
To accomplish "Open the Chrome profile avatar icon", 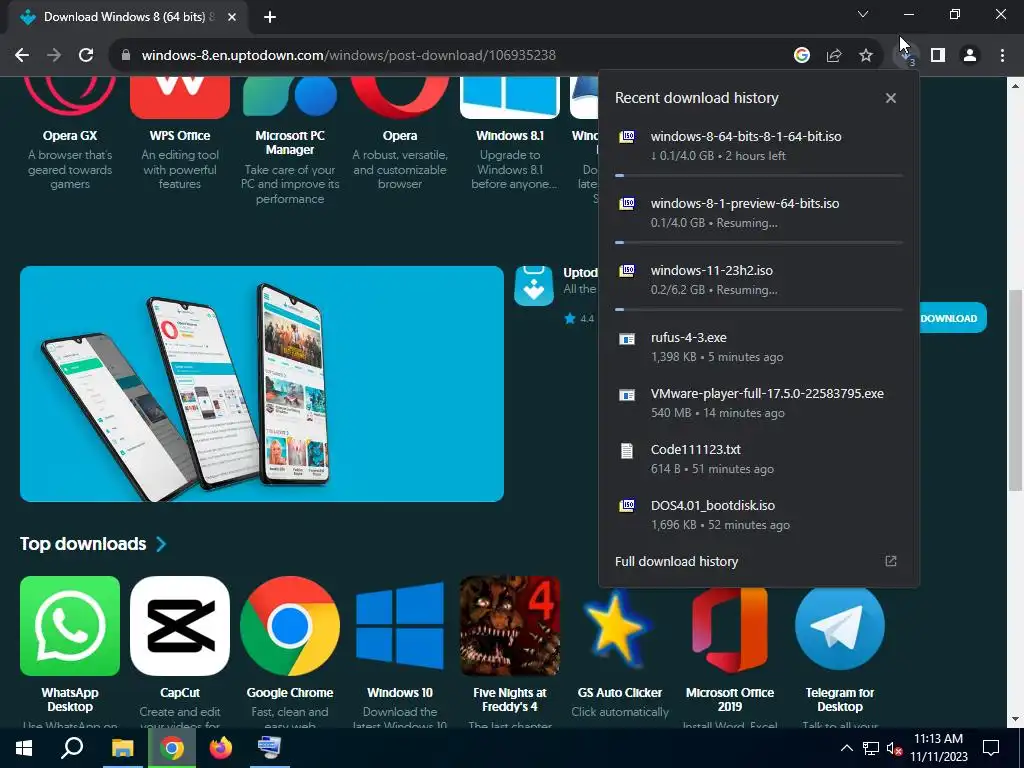I will click(x=970, y=56).
